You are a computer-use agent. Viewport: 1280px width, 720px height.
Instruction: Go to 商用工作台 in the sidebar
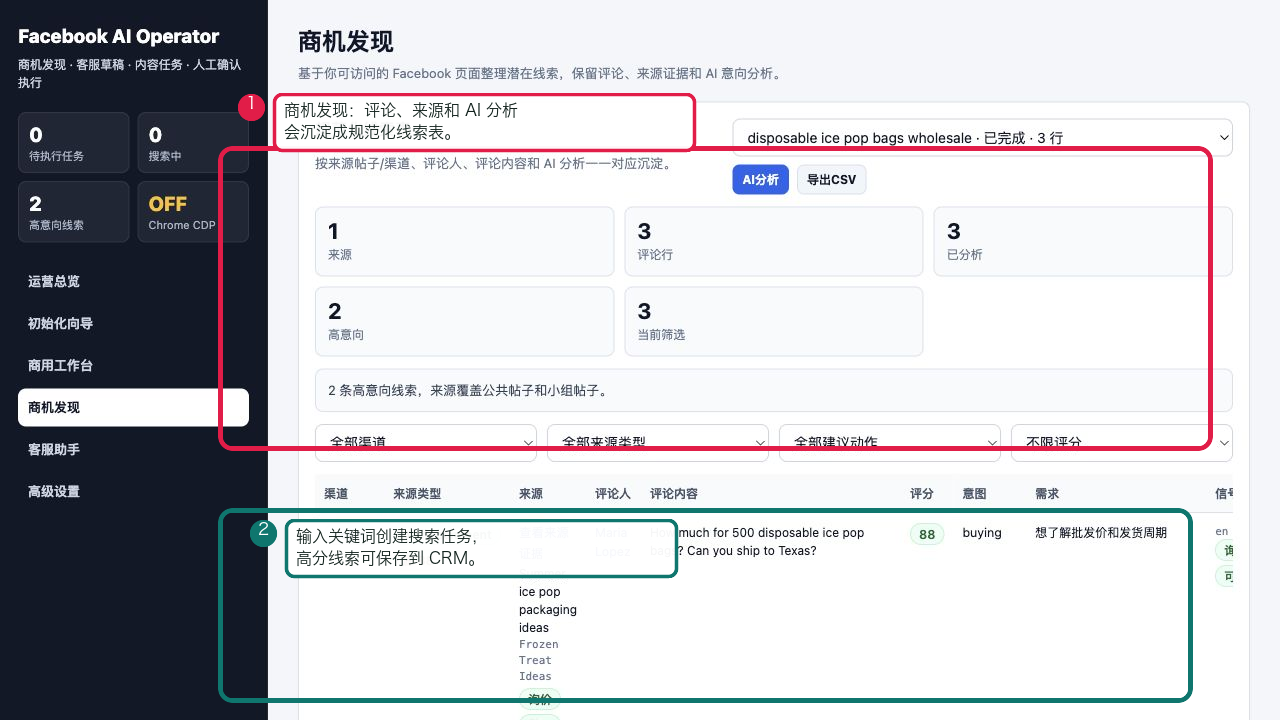pyautogui.click(x=133, y=366)
